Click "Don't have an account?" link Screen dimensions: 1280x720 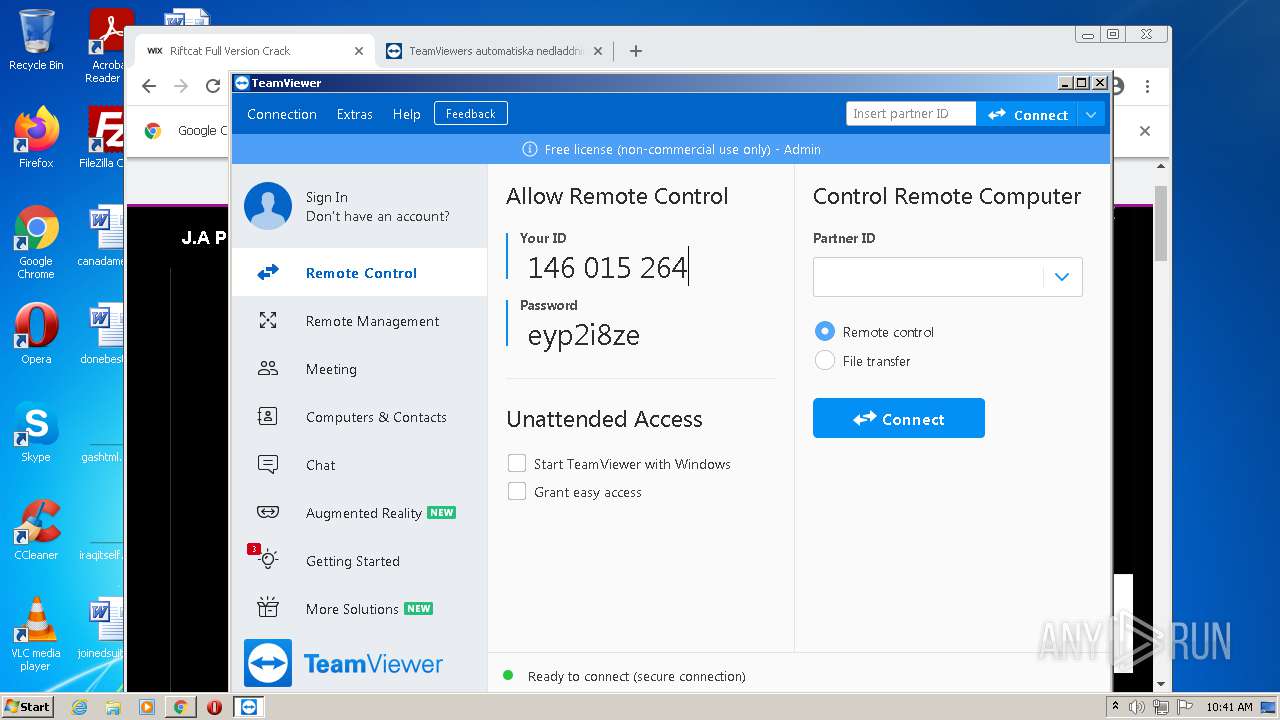378,216
